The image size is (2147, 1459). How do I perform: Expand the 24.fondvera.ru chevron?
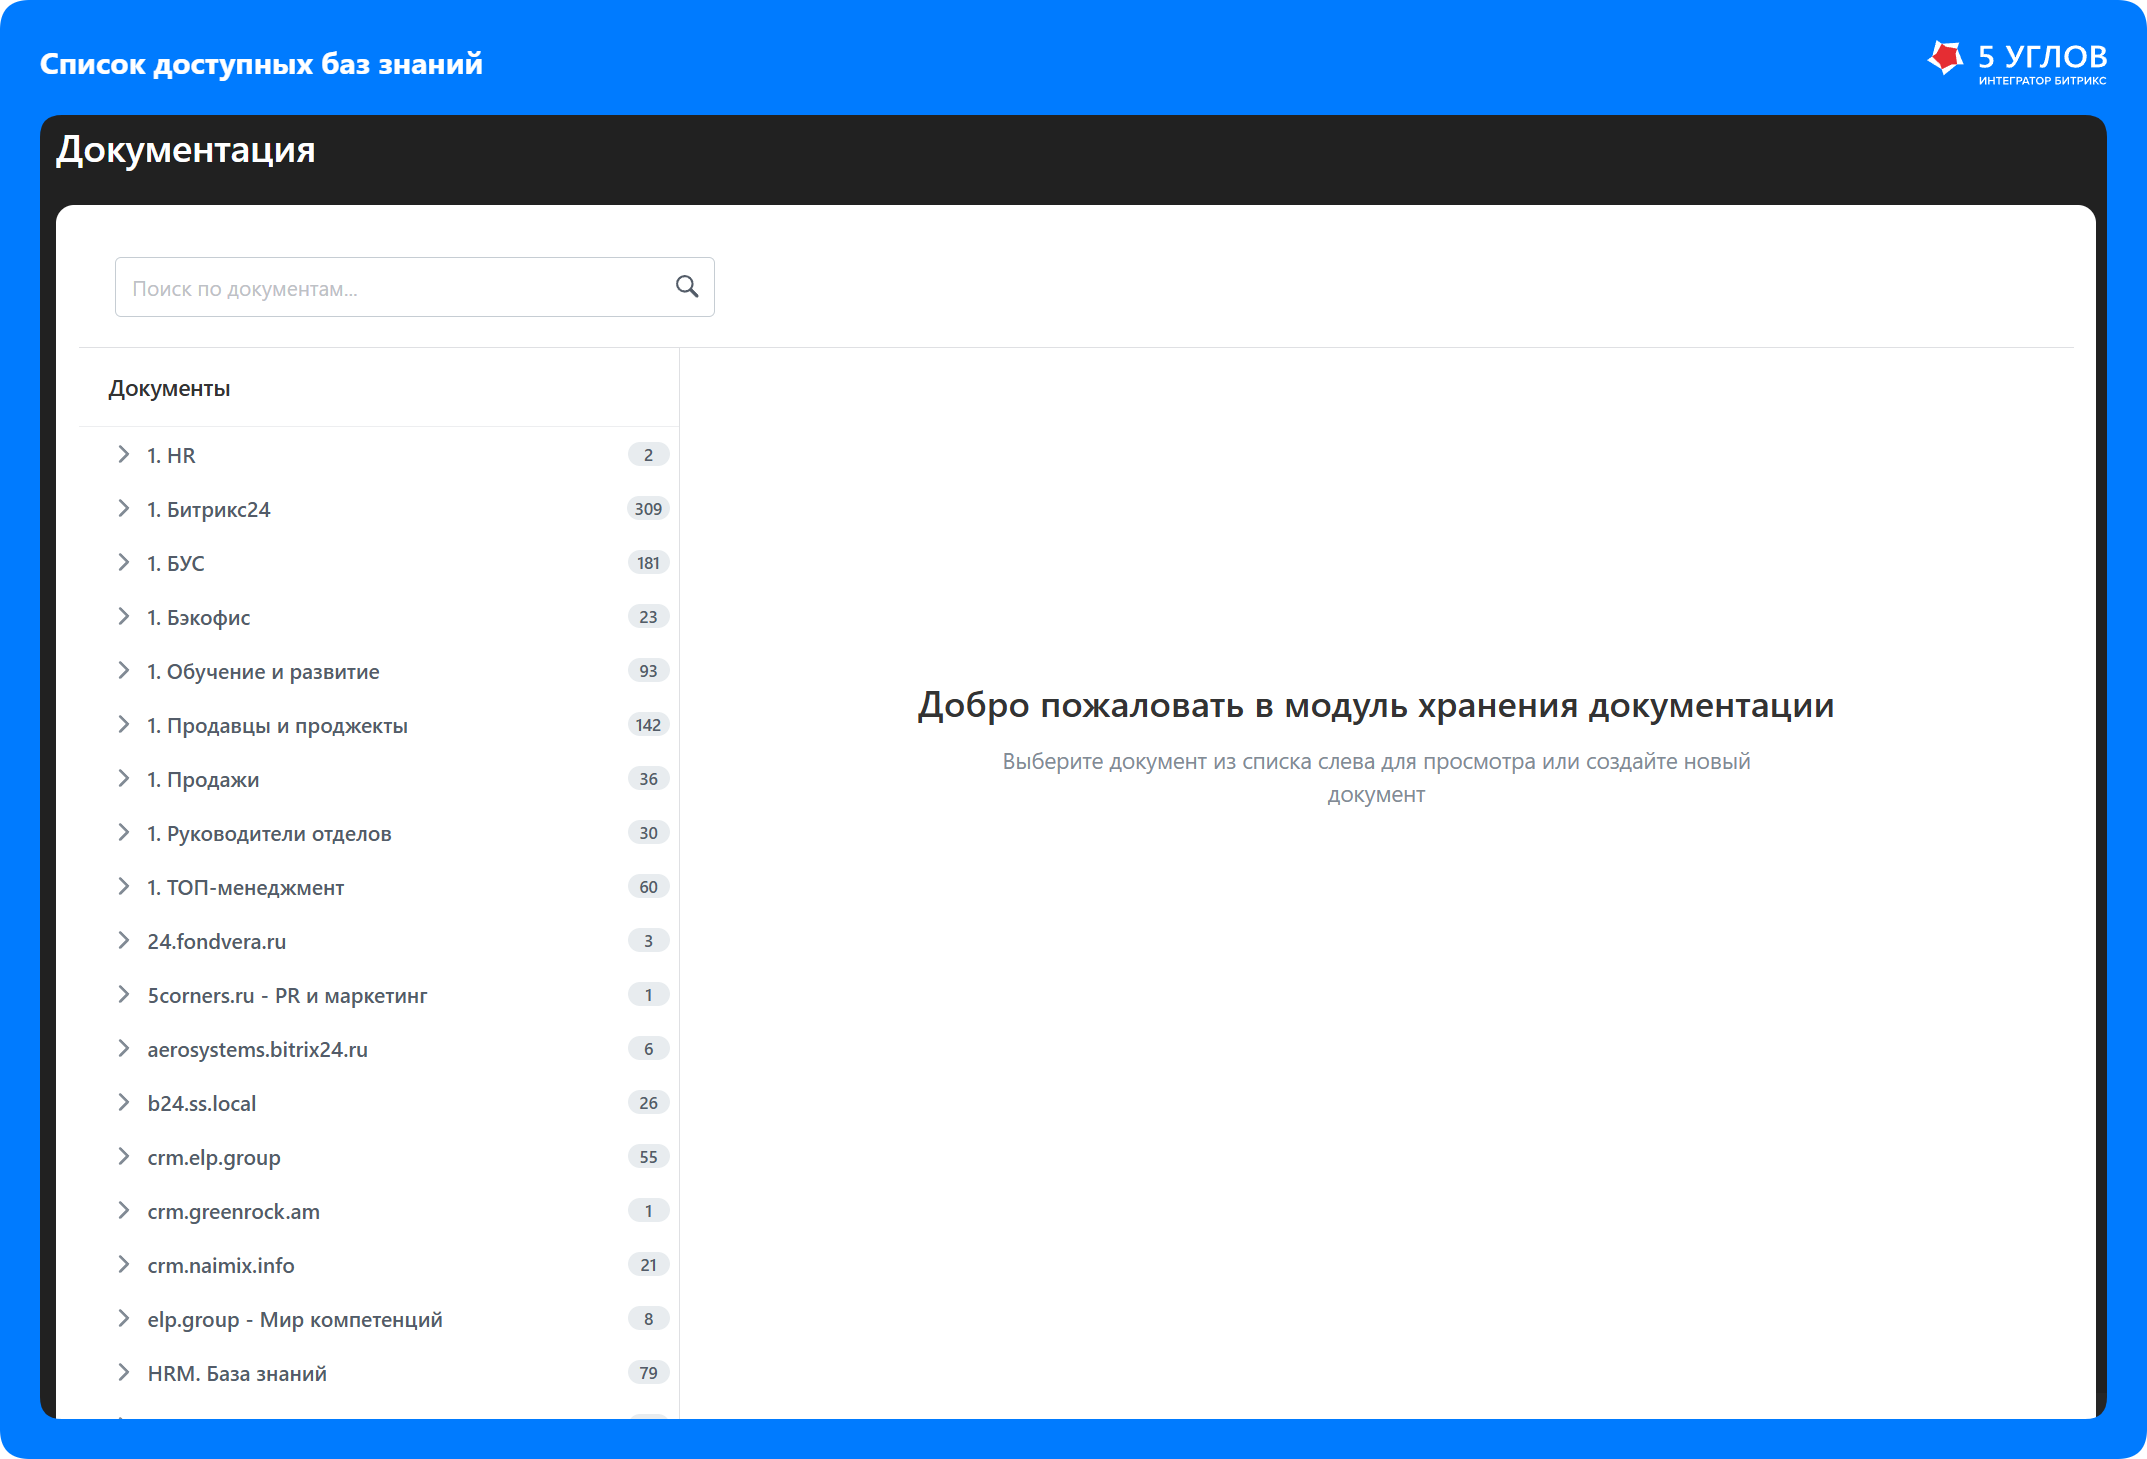coord(123,940)
